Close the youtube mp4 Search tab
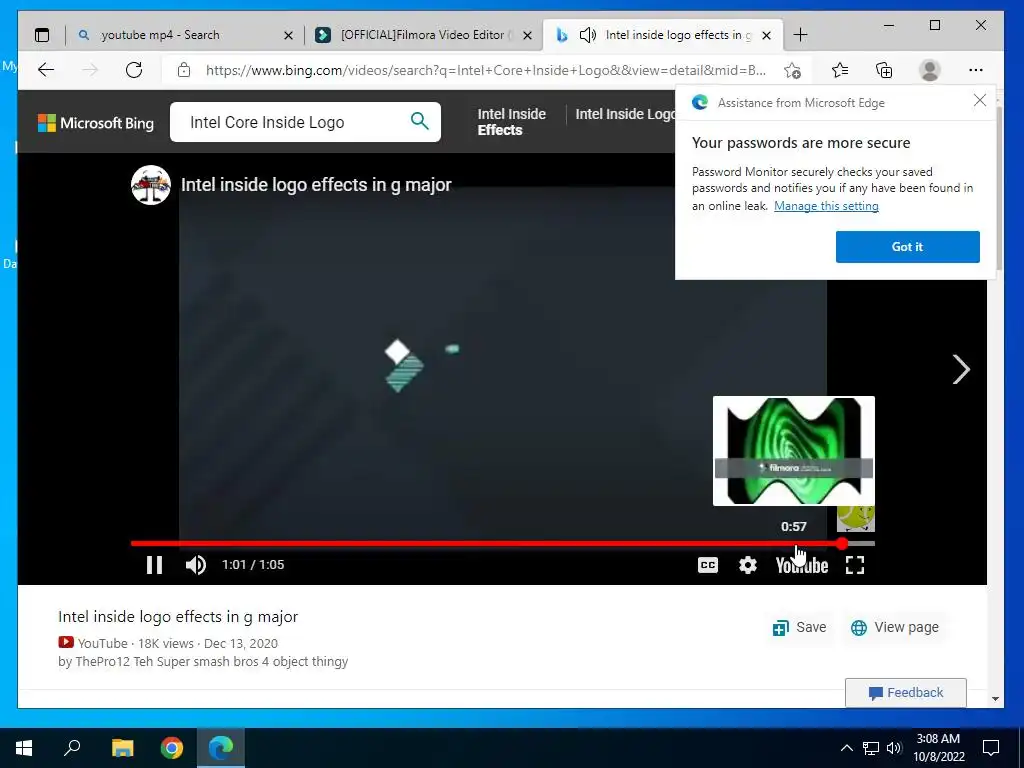 [x=288, y=35]
